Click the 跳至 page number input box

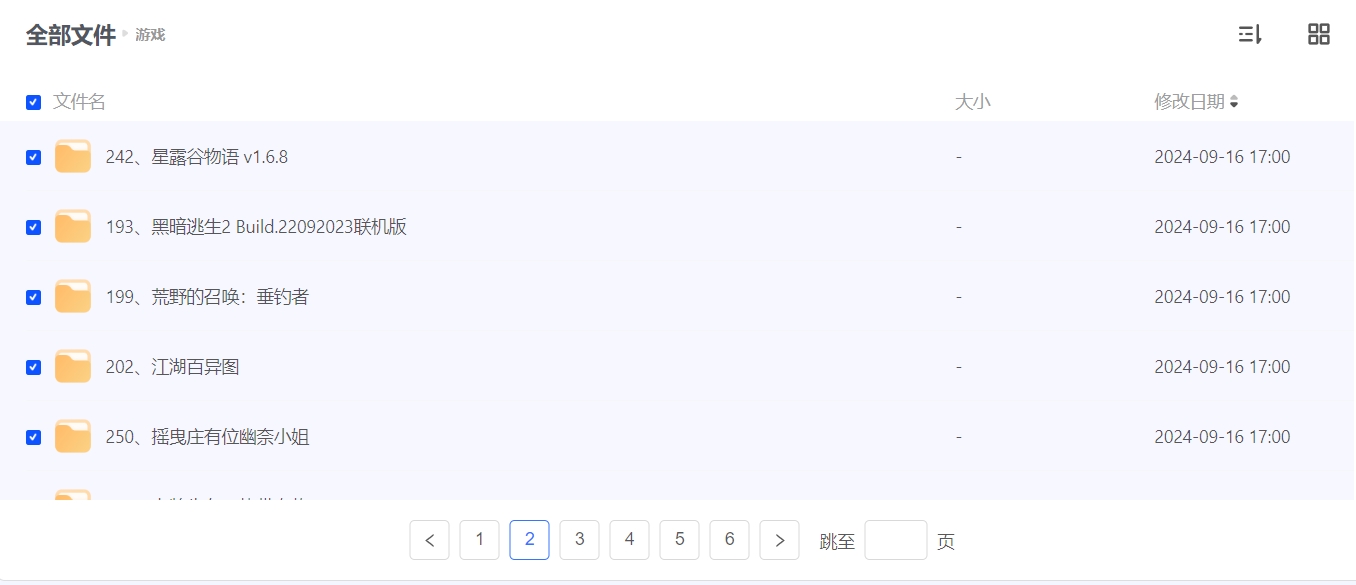pyautogui.click(x=896, y=540)
